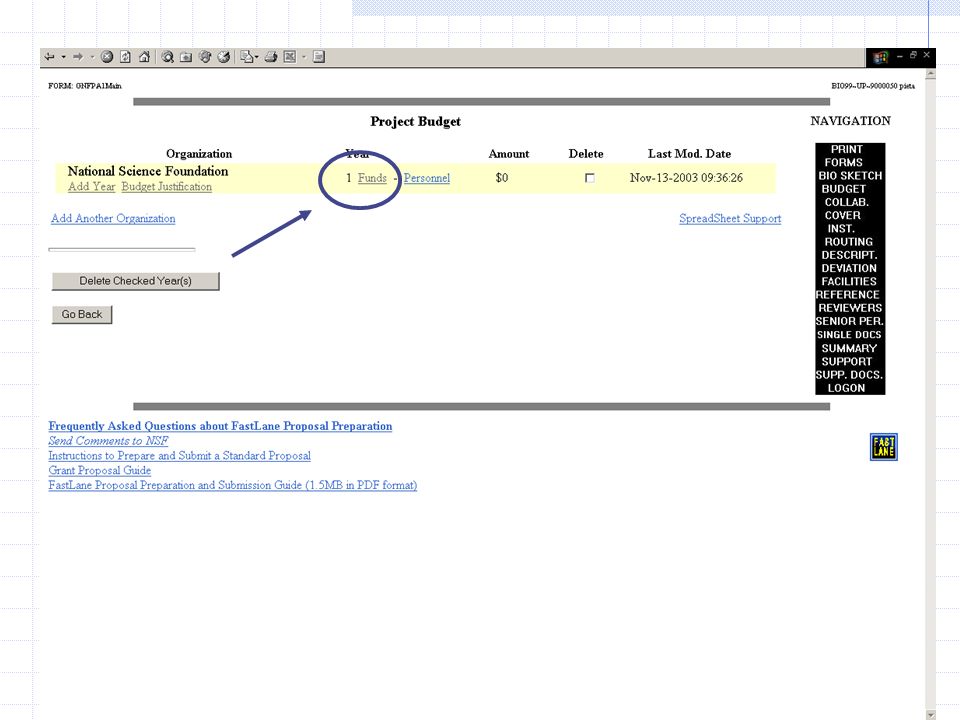The width and height of the screenshot is (960, 720).
Task: Click the vertical scrollbar up arrow
Action: click(931, 74)
